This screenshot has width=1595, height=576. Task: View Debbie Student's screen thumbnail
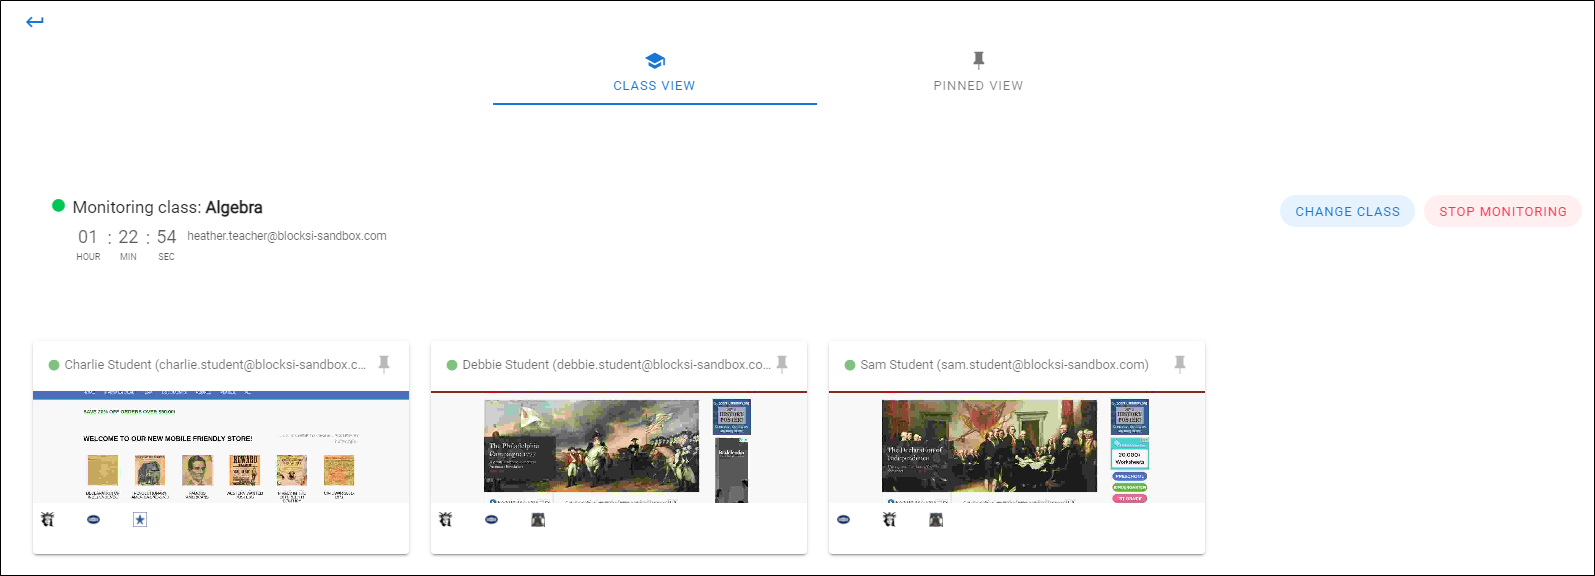619,447
